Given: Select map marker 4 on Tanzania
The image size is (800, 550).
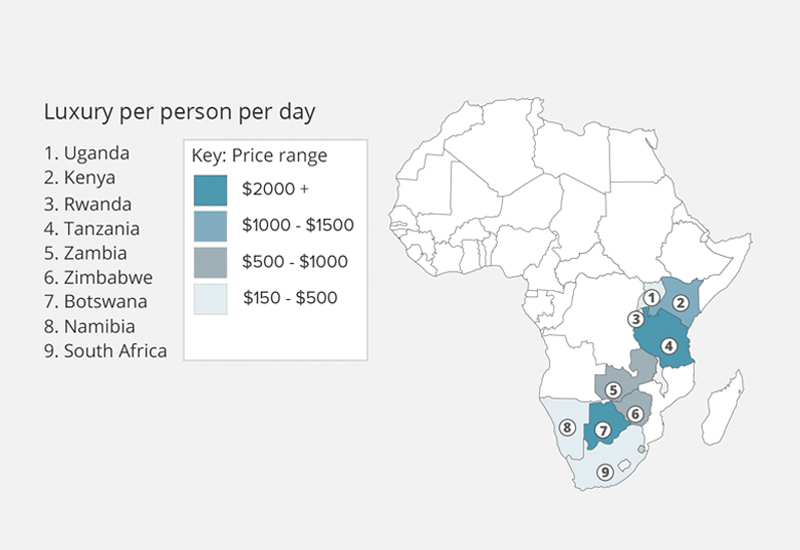Looking at the screenshot, I should coord(669,347).
